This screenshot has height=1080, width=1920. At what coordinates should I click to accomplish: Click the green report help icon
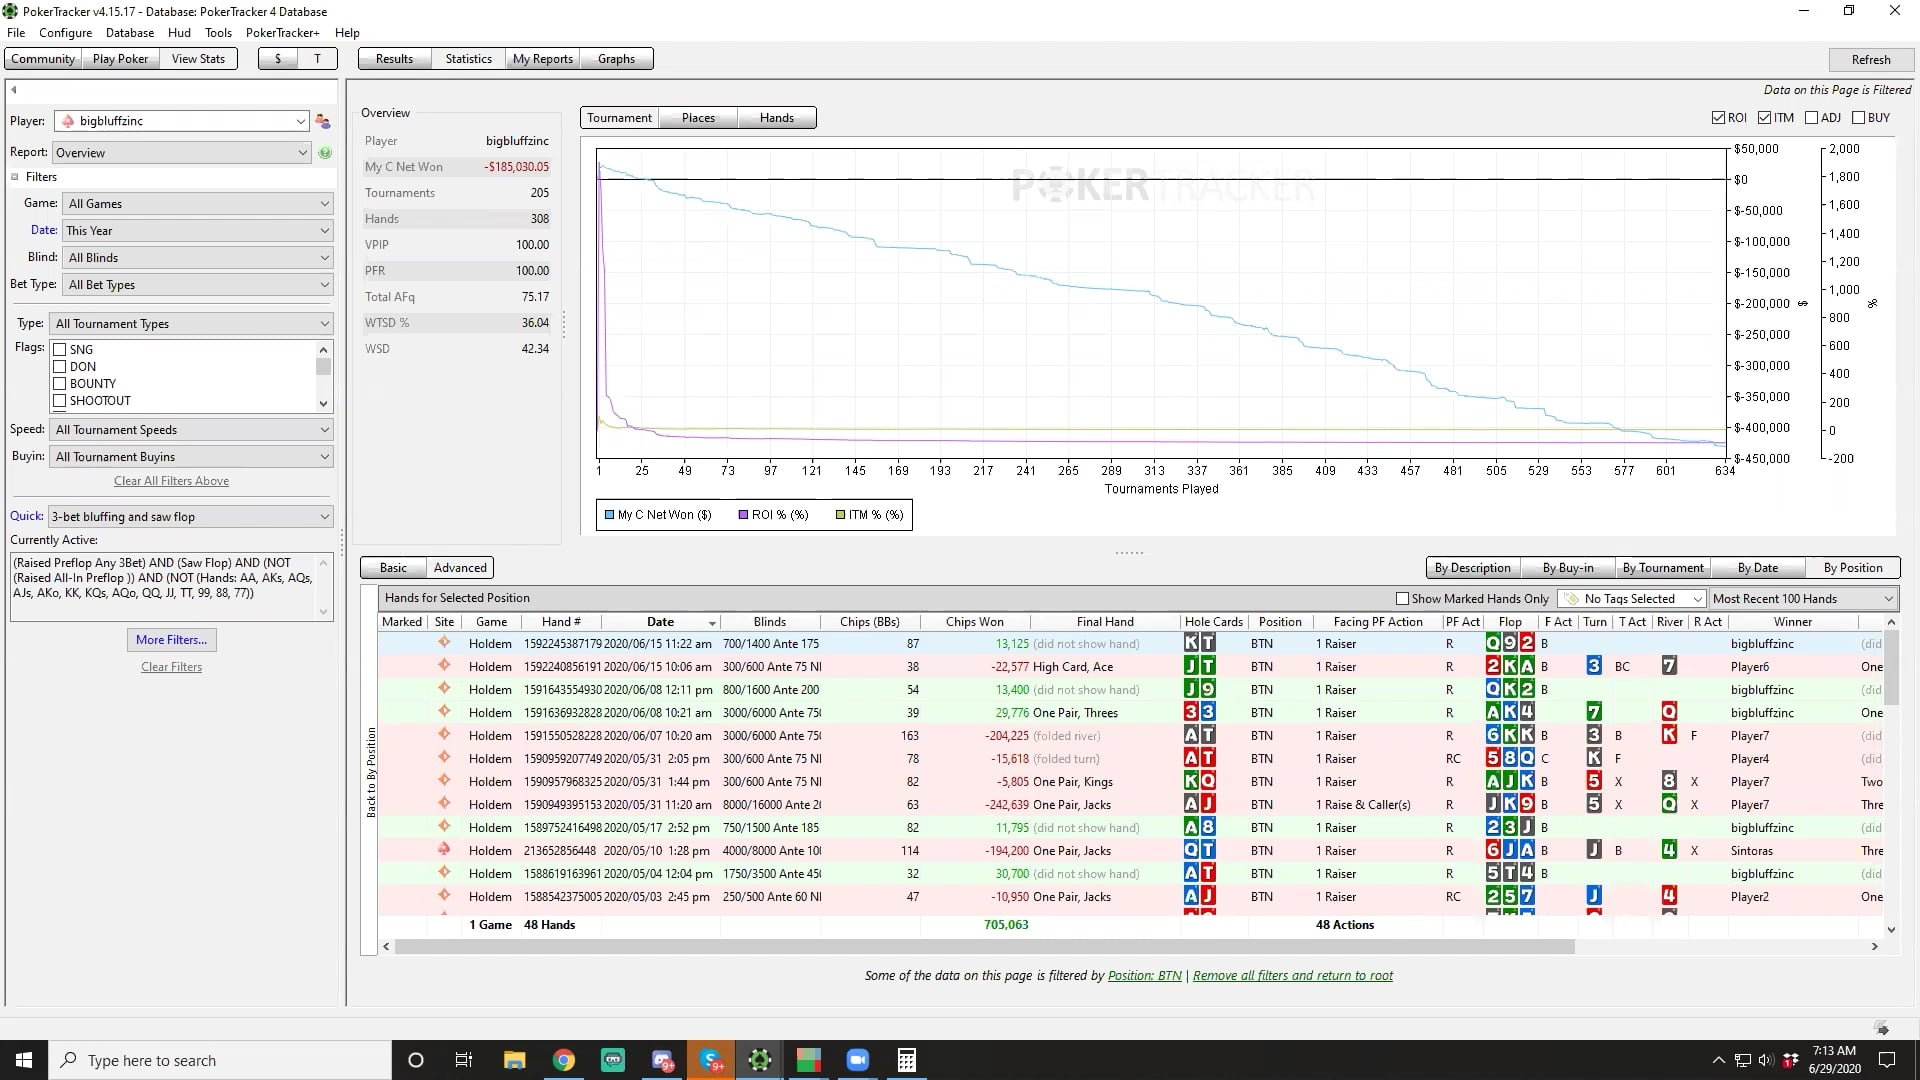coord(325,153)
